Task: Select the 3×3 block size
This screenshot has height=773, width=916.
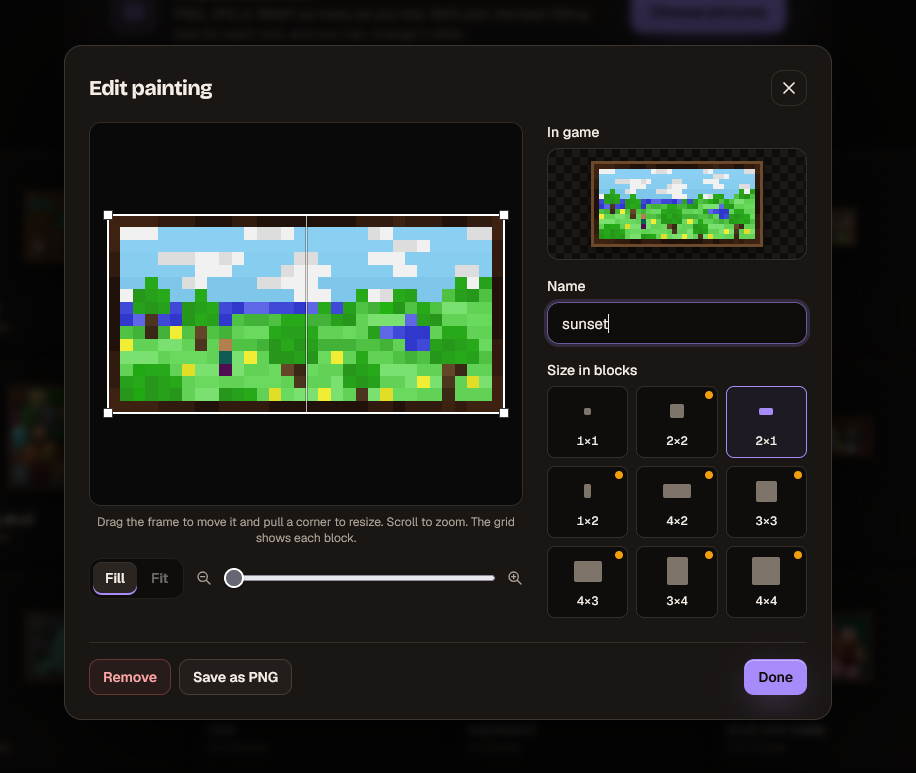Action: click(766, 502)
